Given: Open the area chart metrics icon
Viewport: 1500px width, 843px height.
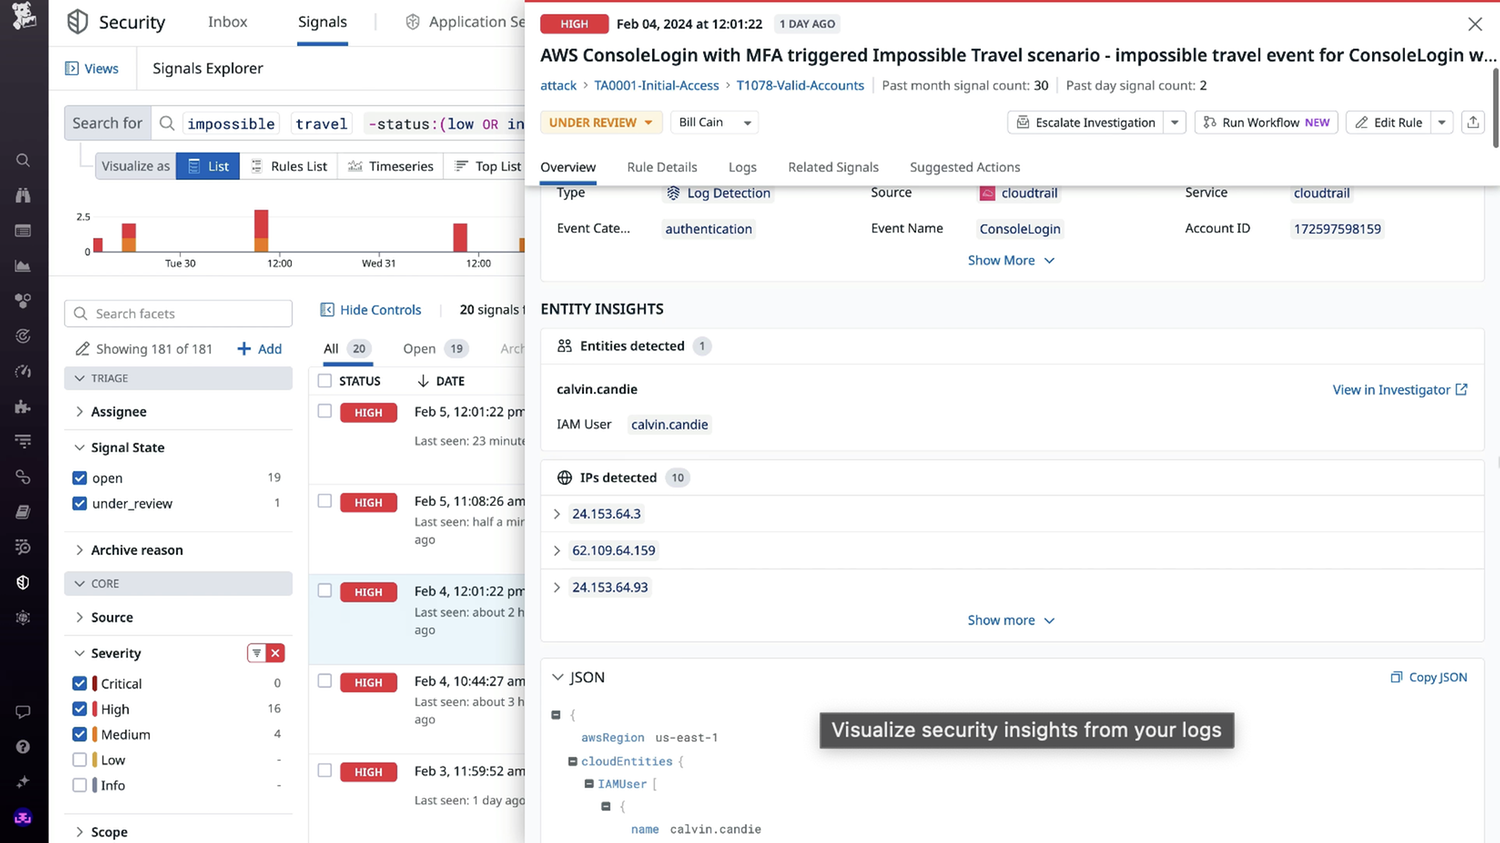Looking at the screenshot, I should coord(23,266).
